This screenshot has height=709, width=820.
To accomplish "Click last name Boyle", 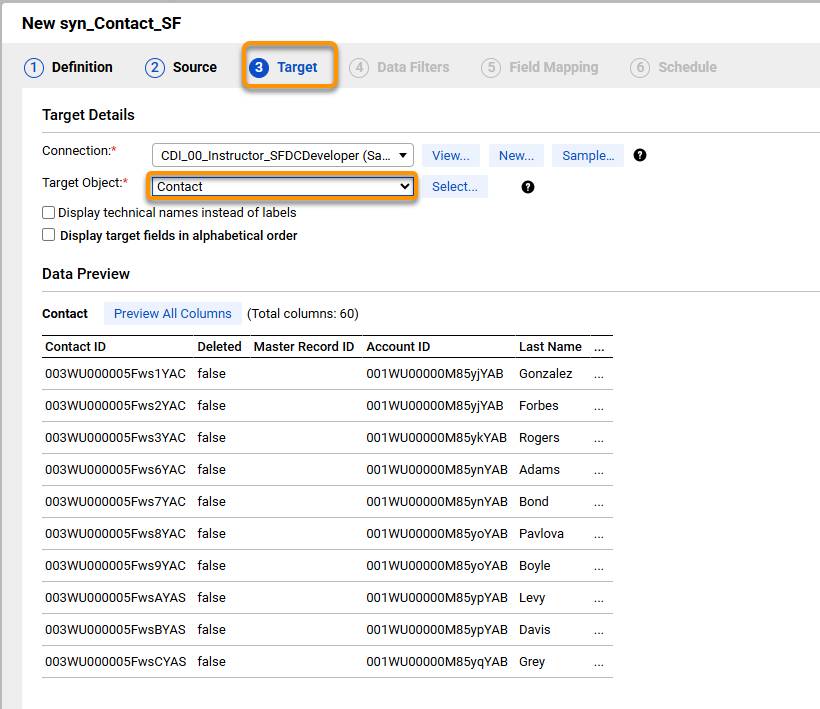I will (534, 566).
